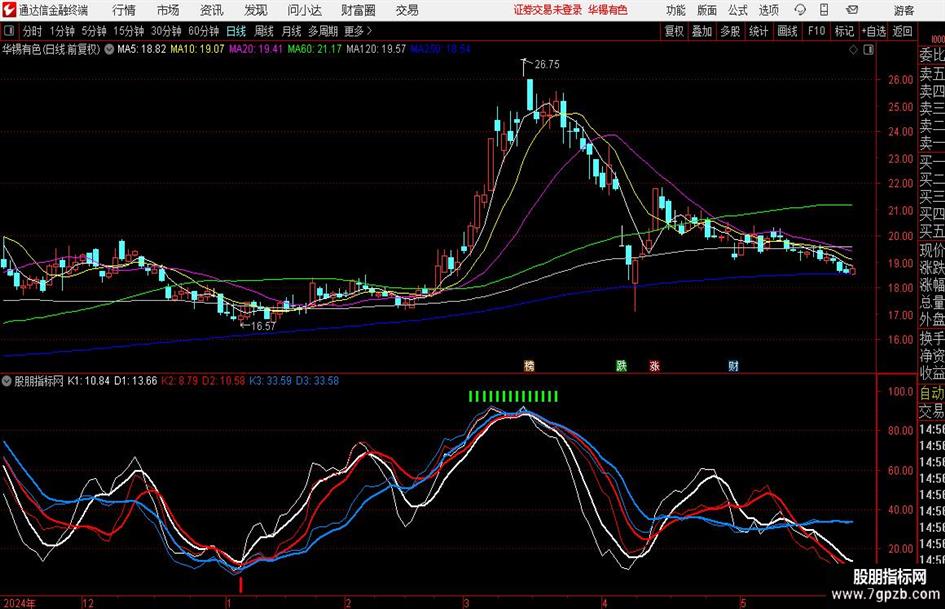Screen dimensions: 945x609
Task: Open the 发现 menu
Action: click(256, 10)
